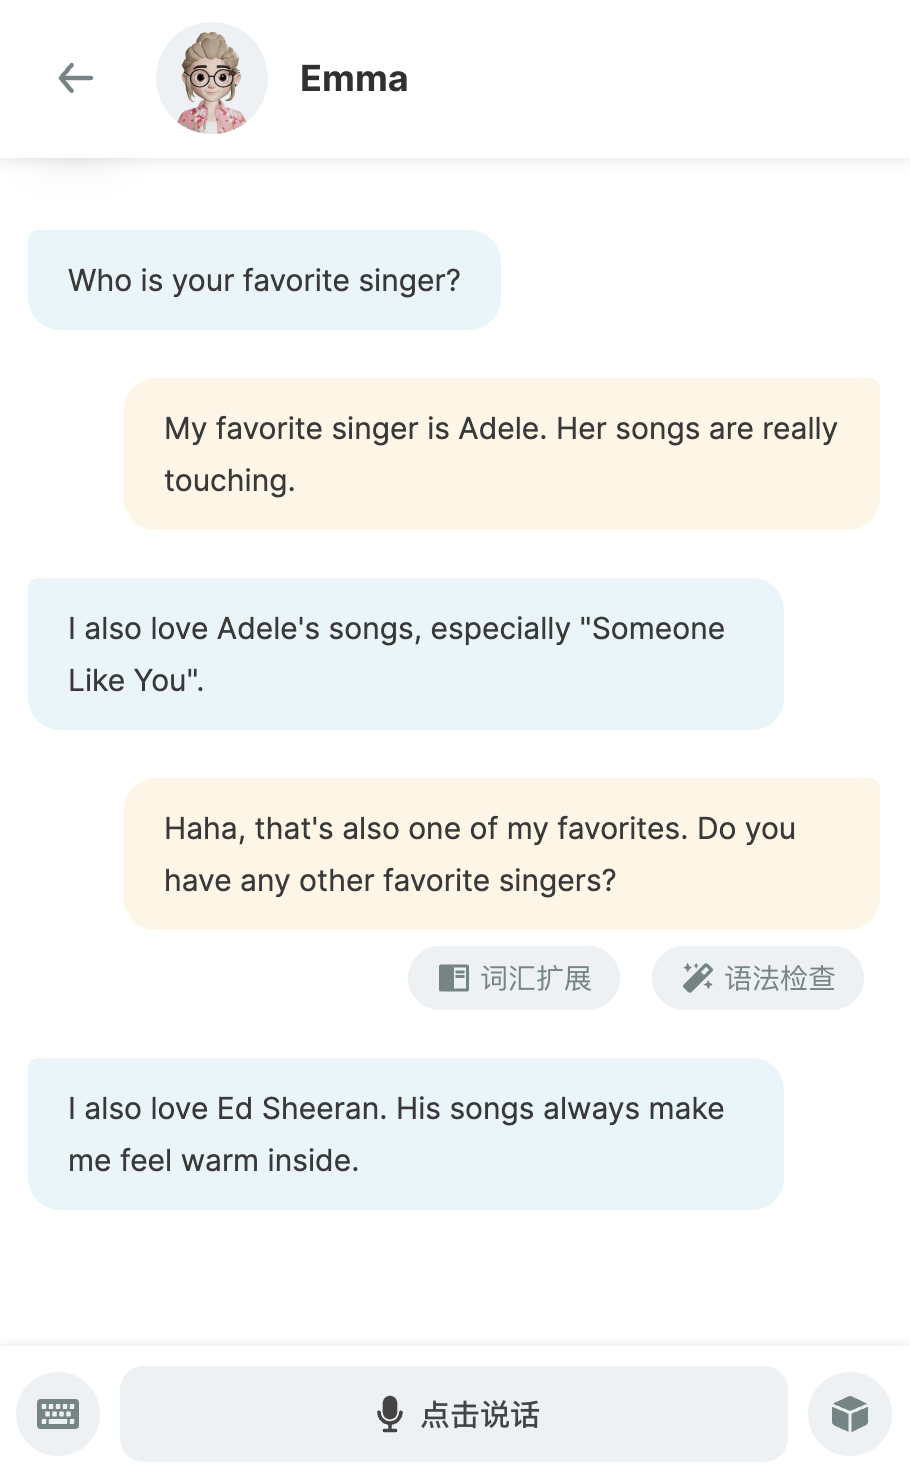Screen dimensions: 910x1478
Task: Select the "My favorite singer is Adele" message
Action: 502,454
